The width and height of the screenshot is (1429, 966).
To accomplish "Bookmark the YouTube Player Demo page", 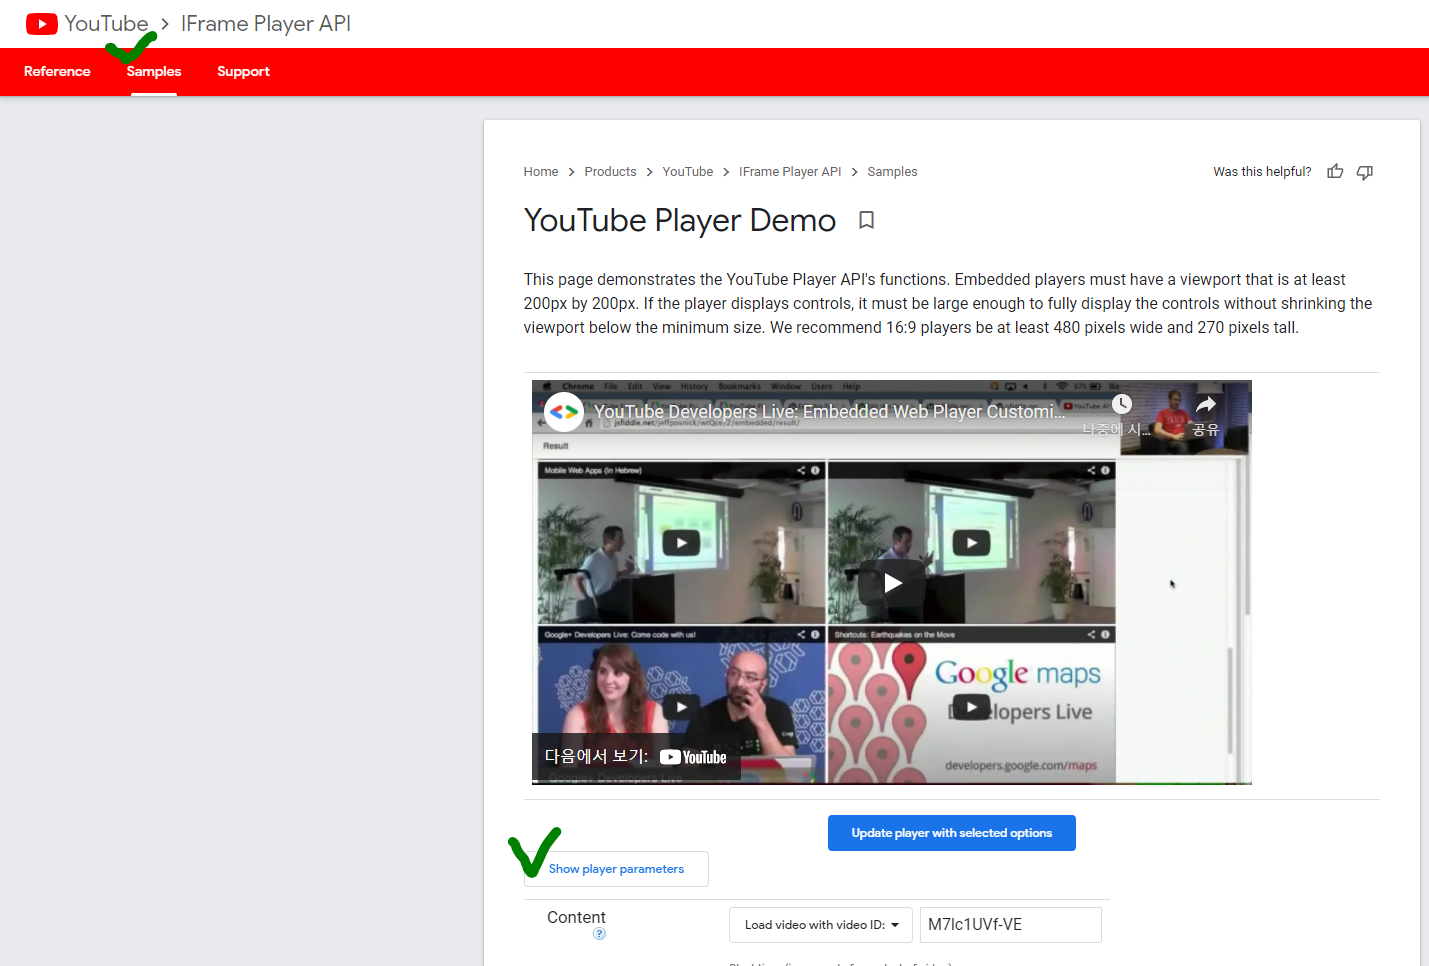I will (x=867, y=220).
